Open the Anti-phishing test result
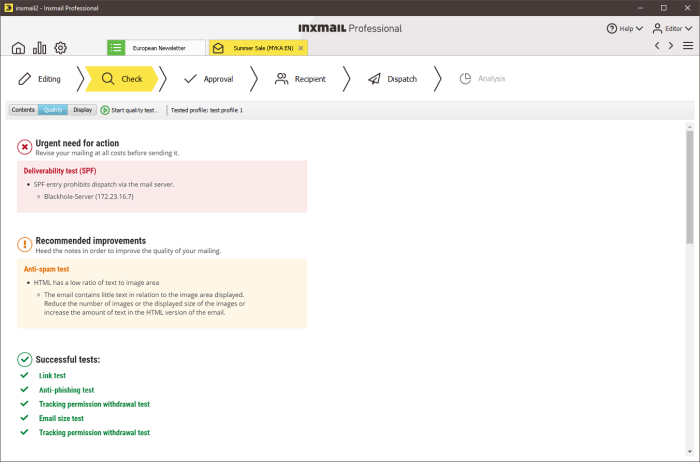The image size is (700, 462). click(67, 390)
